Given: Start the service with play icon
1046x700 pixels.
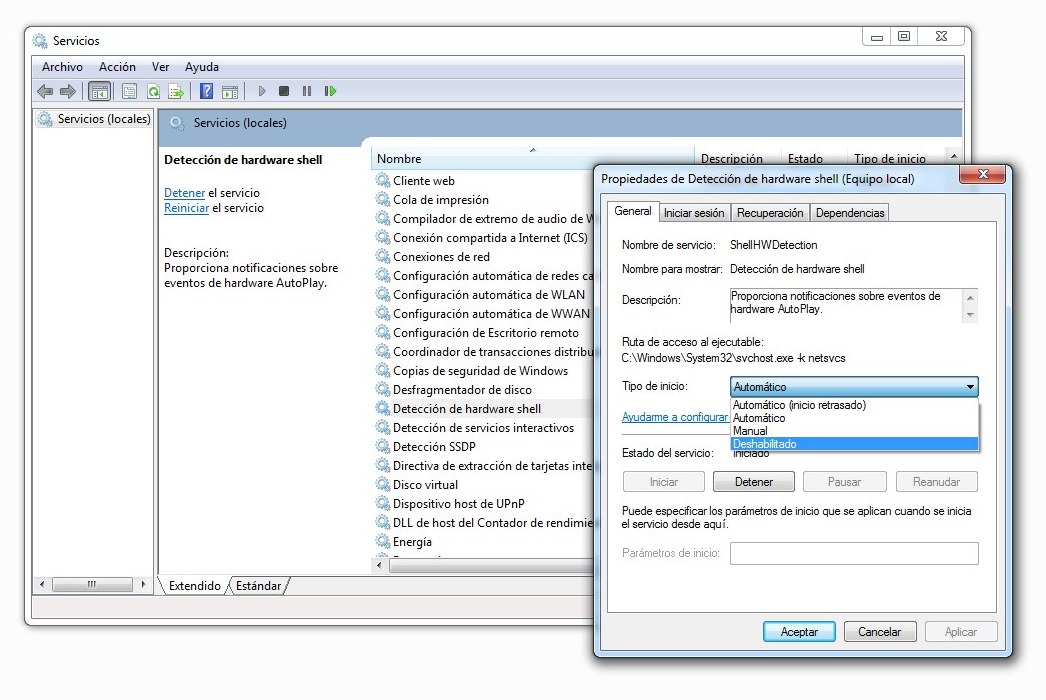Looking at the screenshot, I should click(x=262, y=91).
